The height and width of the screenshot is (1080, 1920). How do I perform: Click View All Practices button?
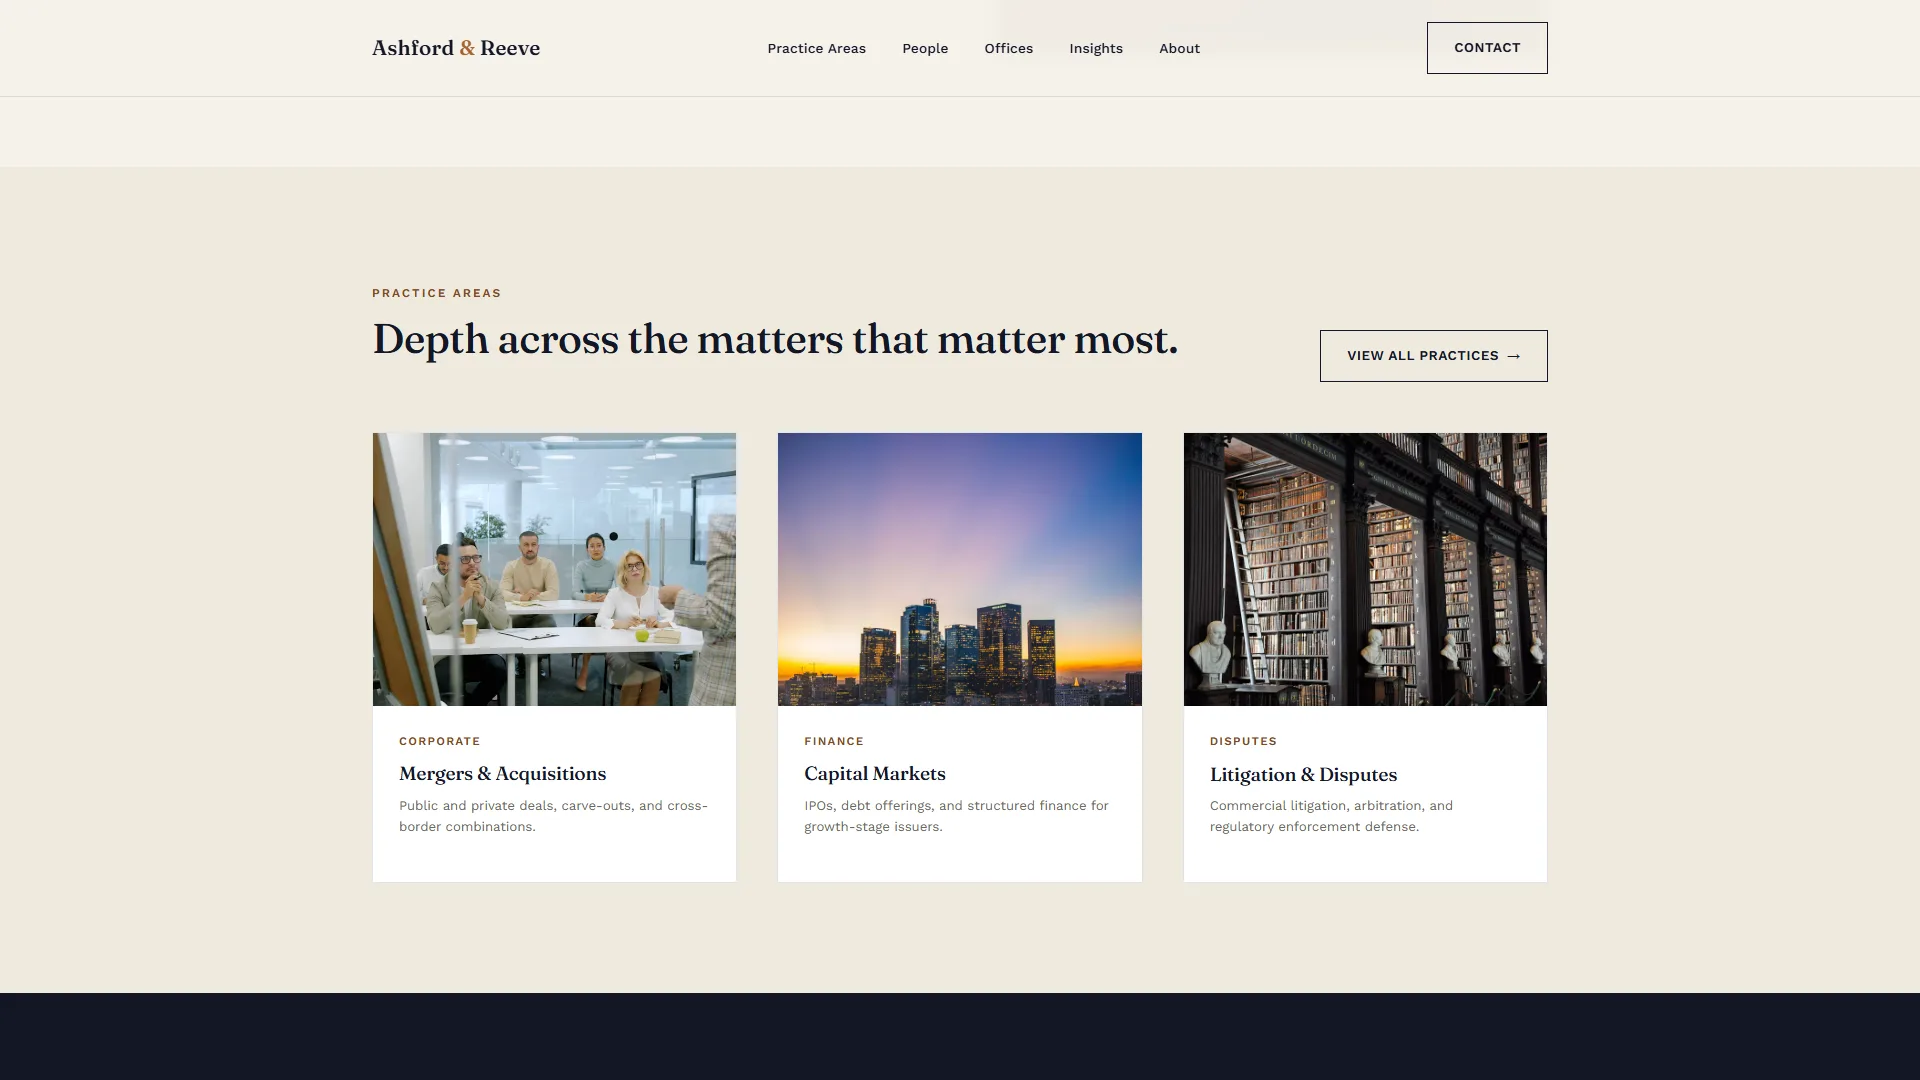(1433, 356)
